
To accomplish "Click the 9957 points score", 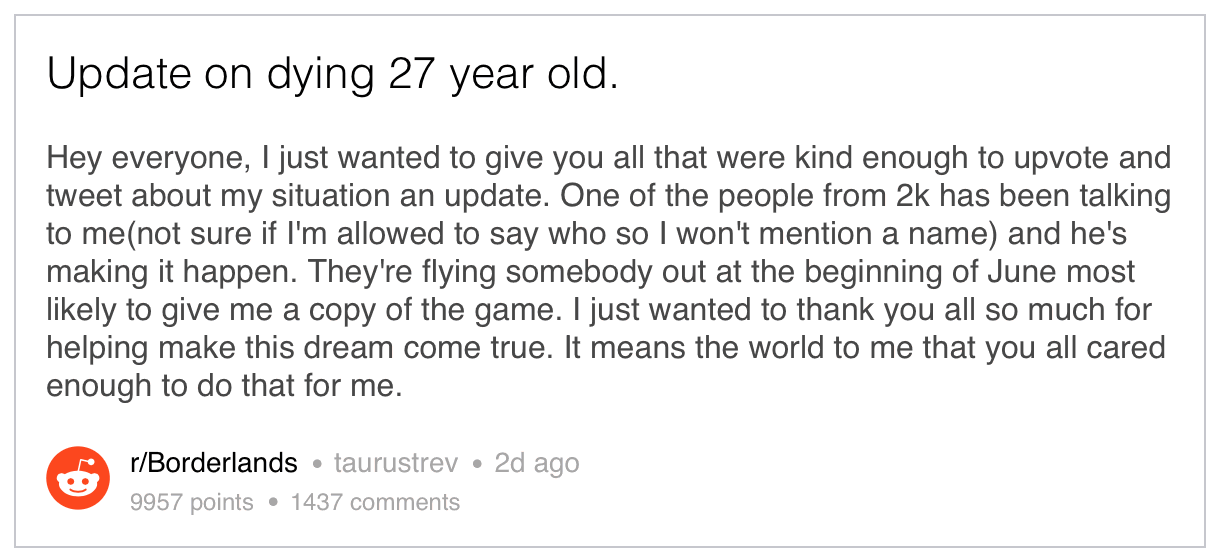I will pyautogui.click(x=192, y=502).
